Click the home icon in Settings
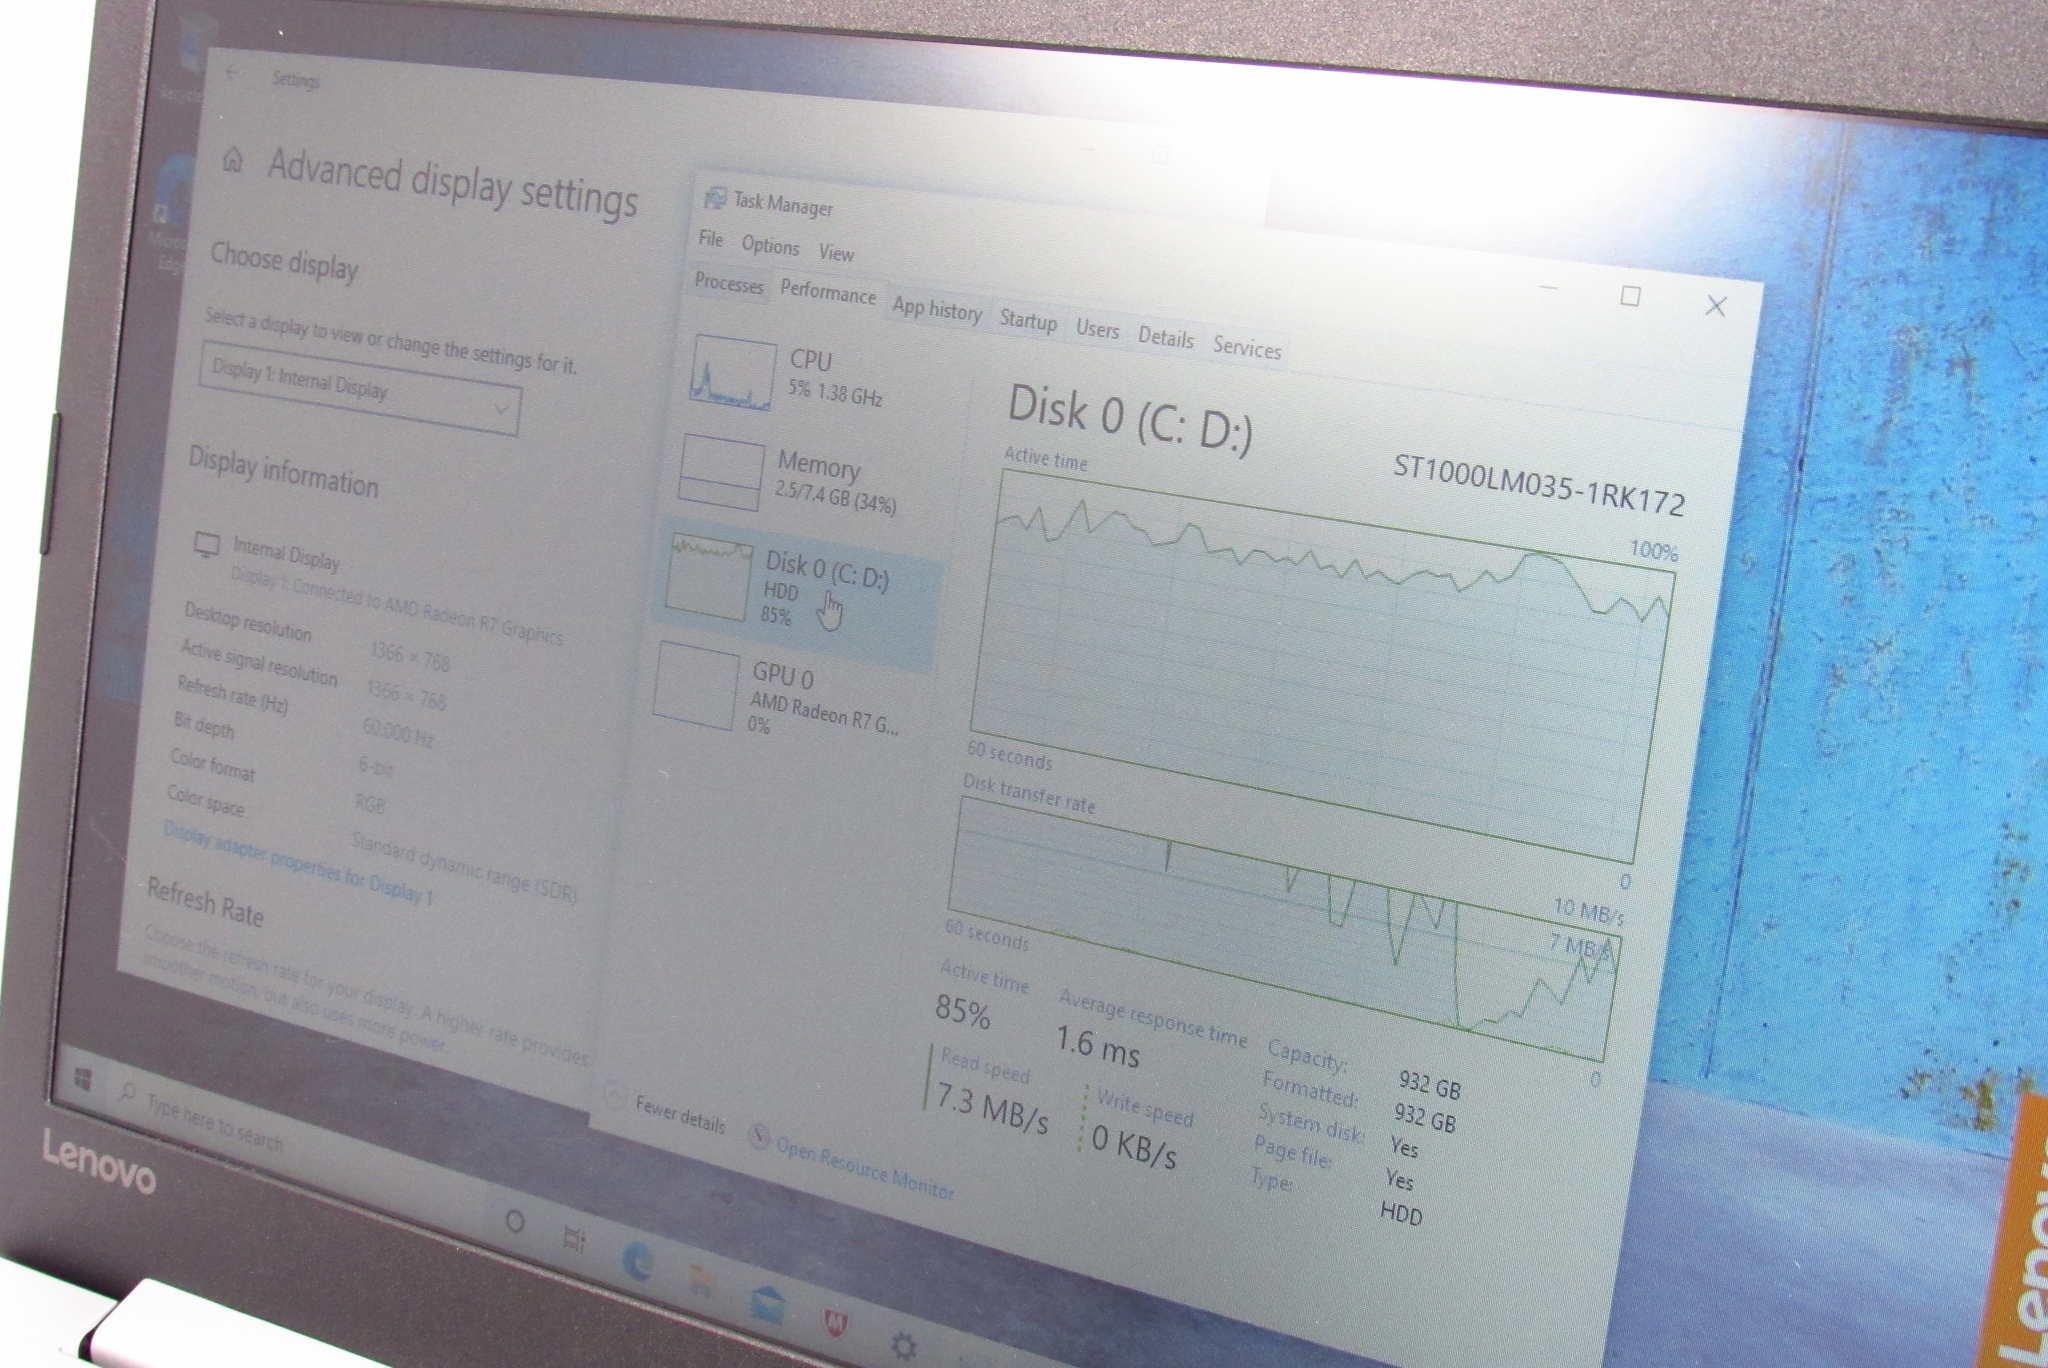This screenshot has height=1368, width=2048. tap(233, 160)
